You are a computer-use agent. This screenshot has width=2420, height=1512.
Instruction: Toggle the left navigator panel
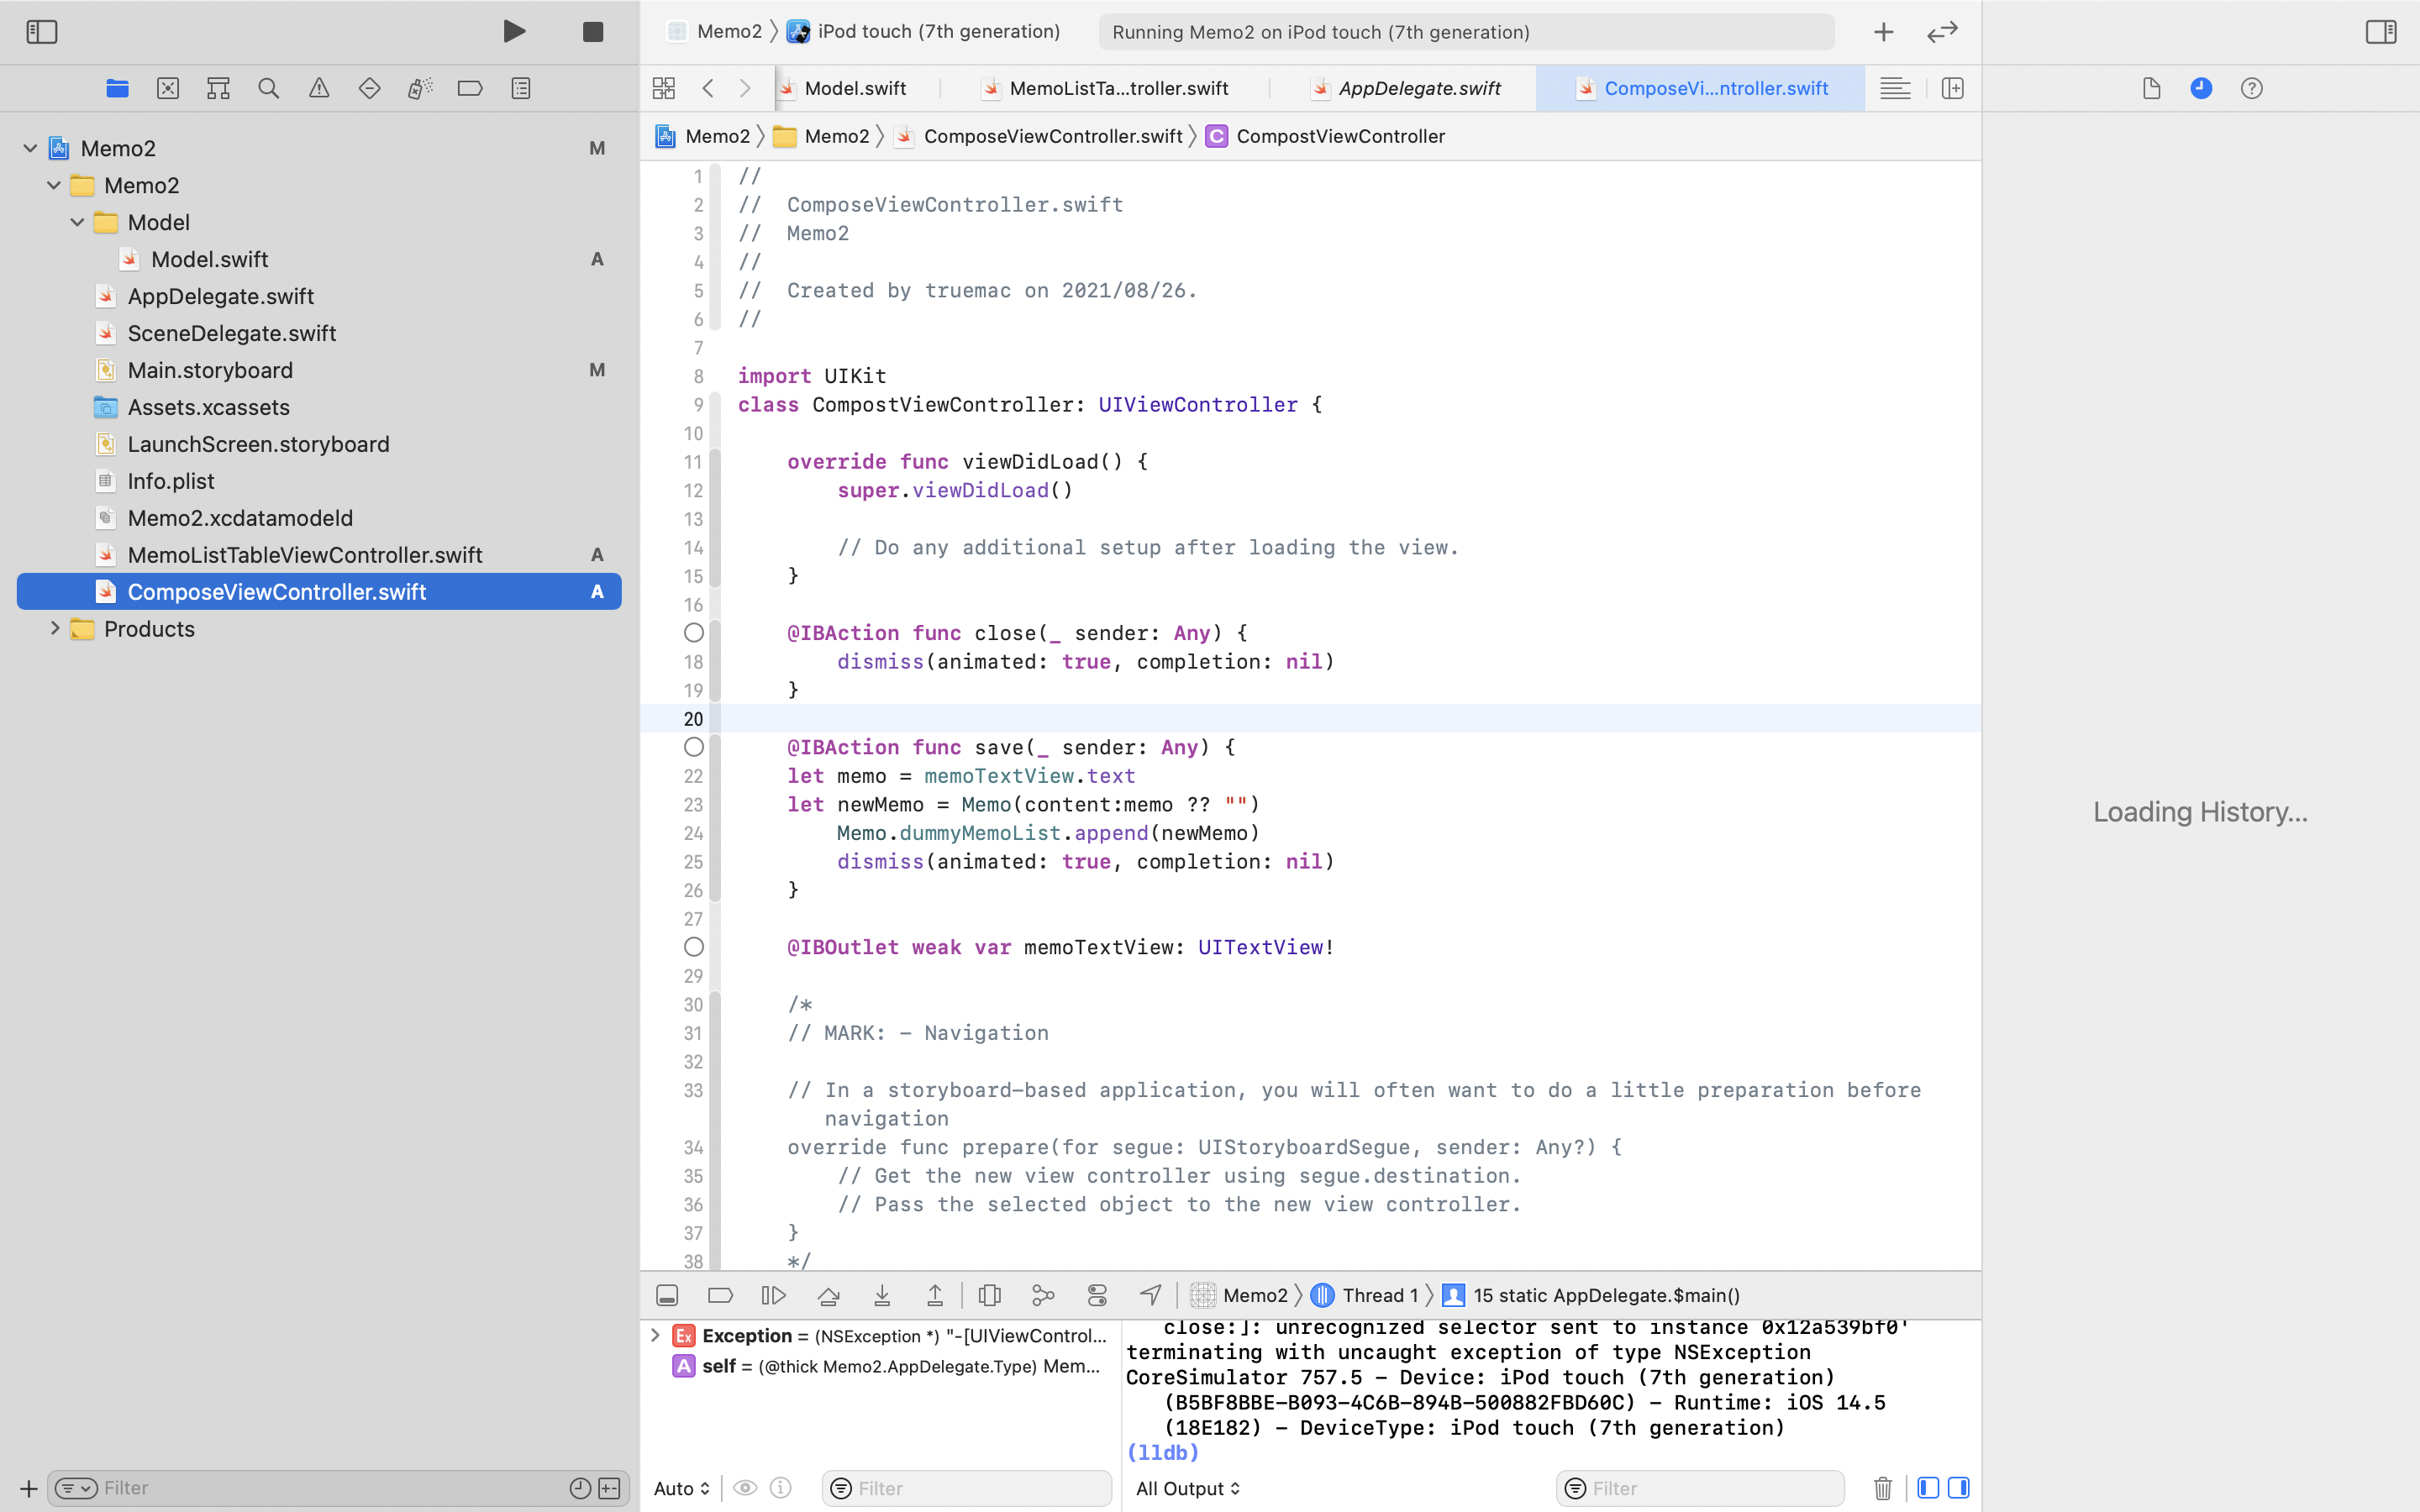[x=42, y=32]
